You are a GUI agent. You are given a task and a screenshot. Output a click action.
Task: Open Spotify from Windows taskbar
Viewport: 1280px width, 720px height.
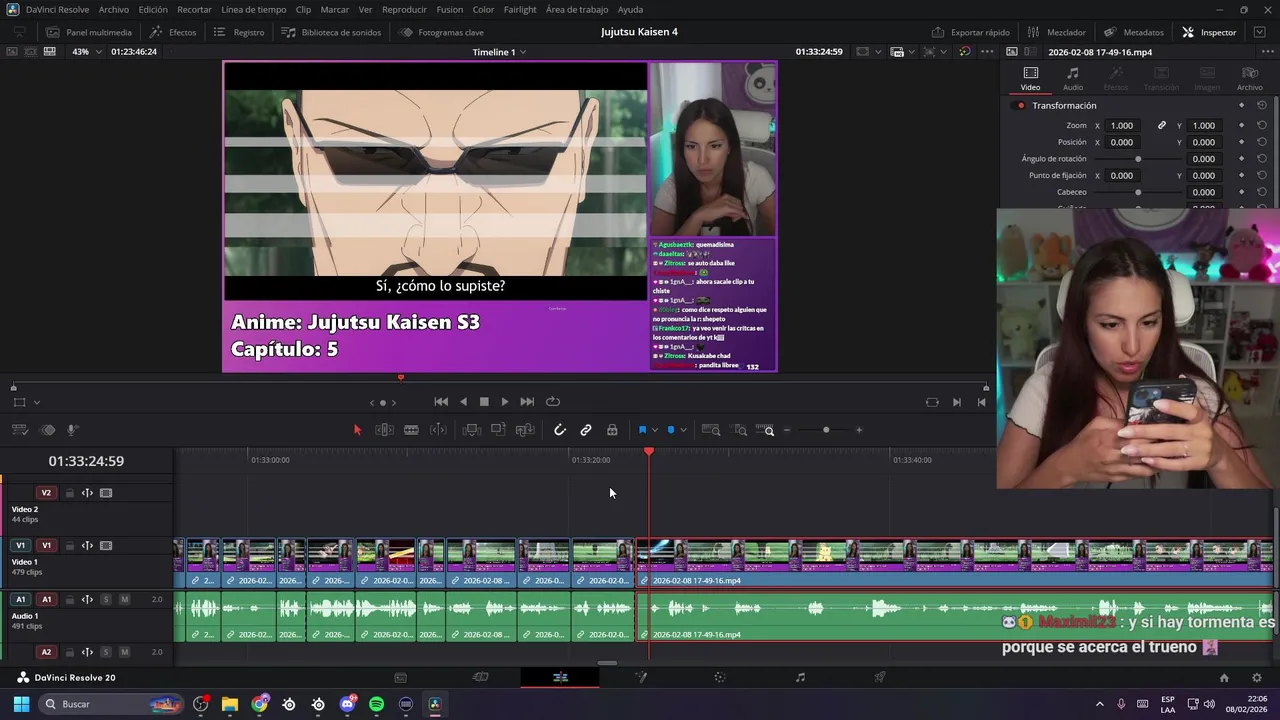click(x=376, y=704)
